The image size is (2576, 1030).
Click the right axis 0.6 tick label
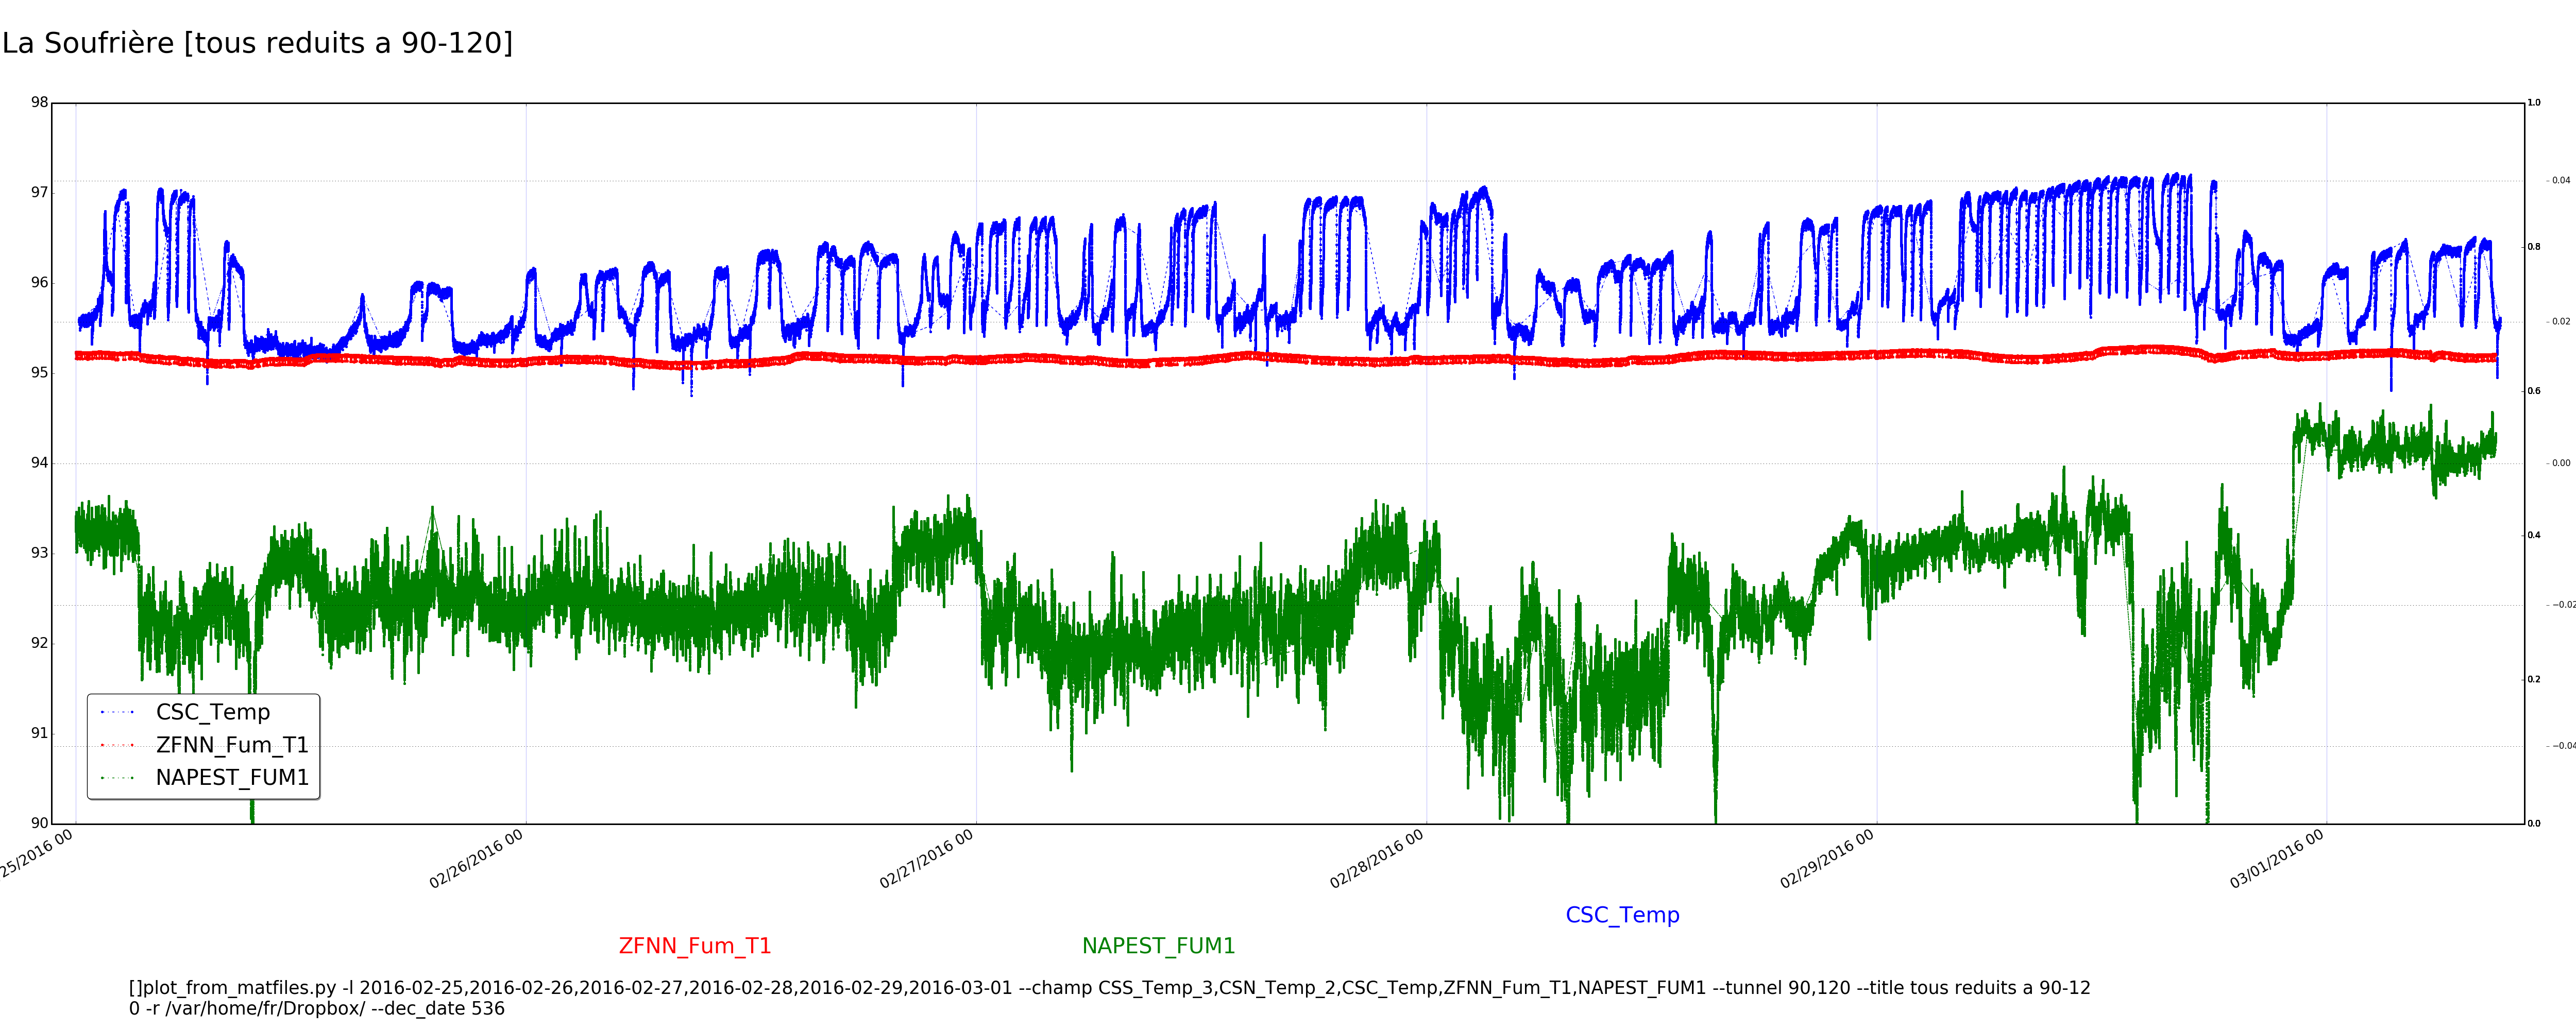tap(2534, 391)
